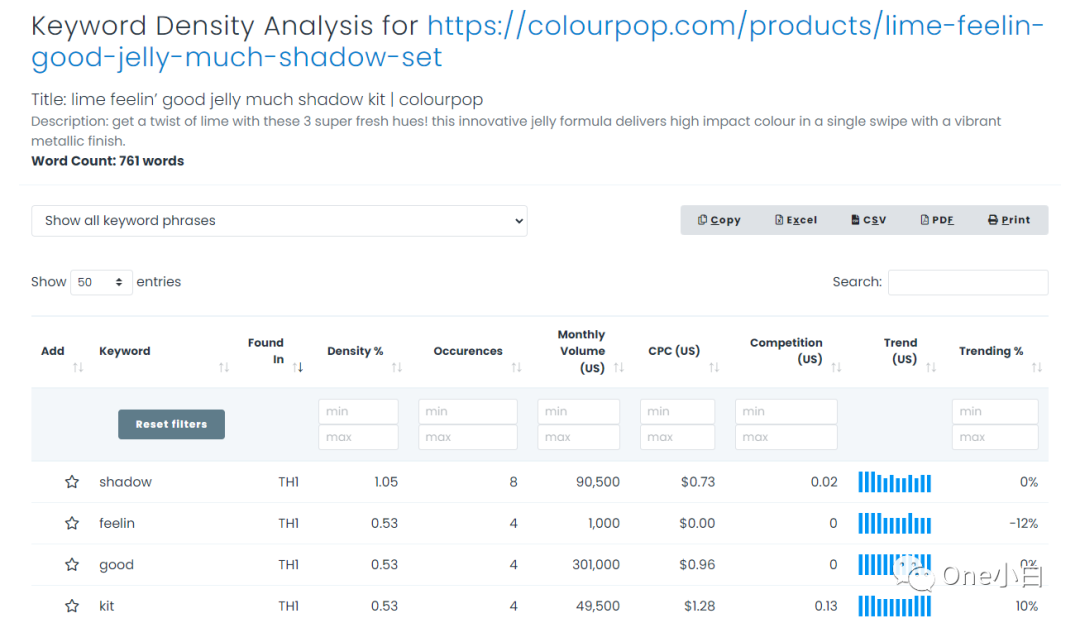Viewport: 1080px width, 623px height.
Task: Set the Trending % min filter
Action: click(x=995, y=412)
